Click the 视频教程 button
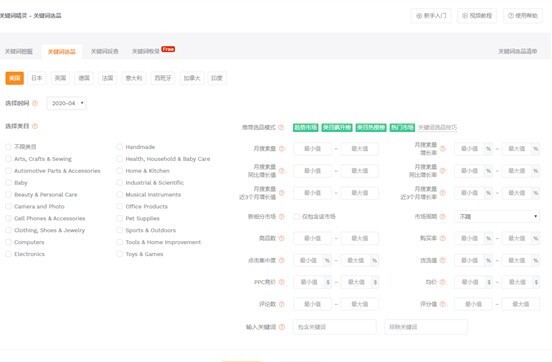The width and height of the screenshot is (552, 362). coord(477,16)
